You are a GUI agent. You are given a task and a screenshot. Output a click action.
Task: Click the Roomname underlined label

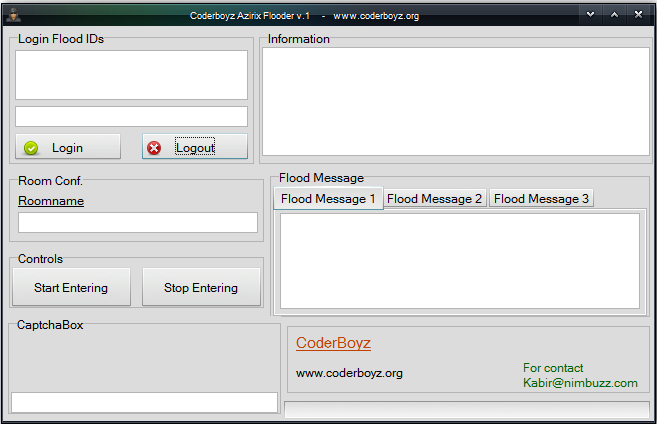click(x=51, y=201)
